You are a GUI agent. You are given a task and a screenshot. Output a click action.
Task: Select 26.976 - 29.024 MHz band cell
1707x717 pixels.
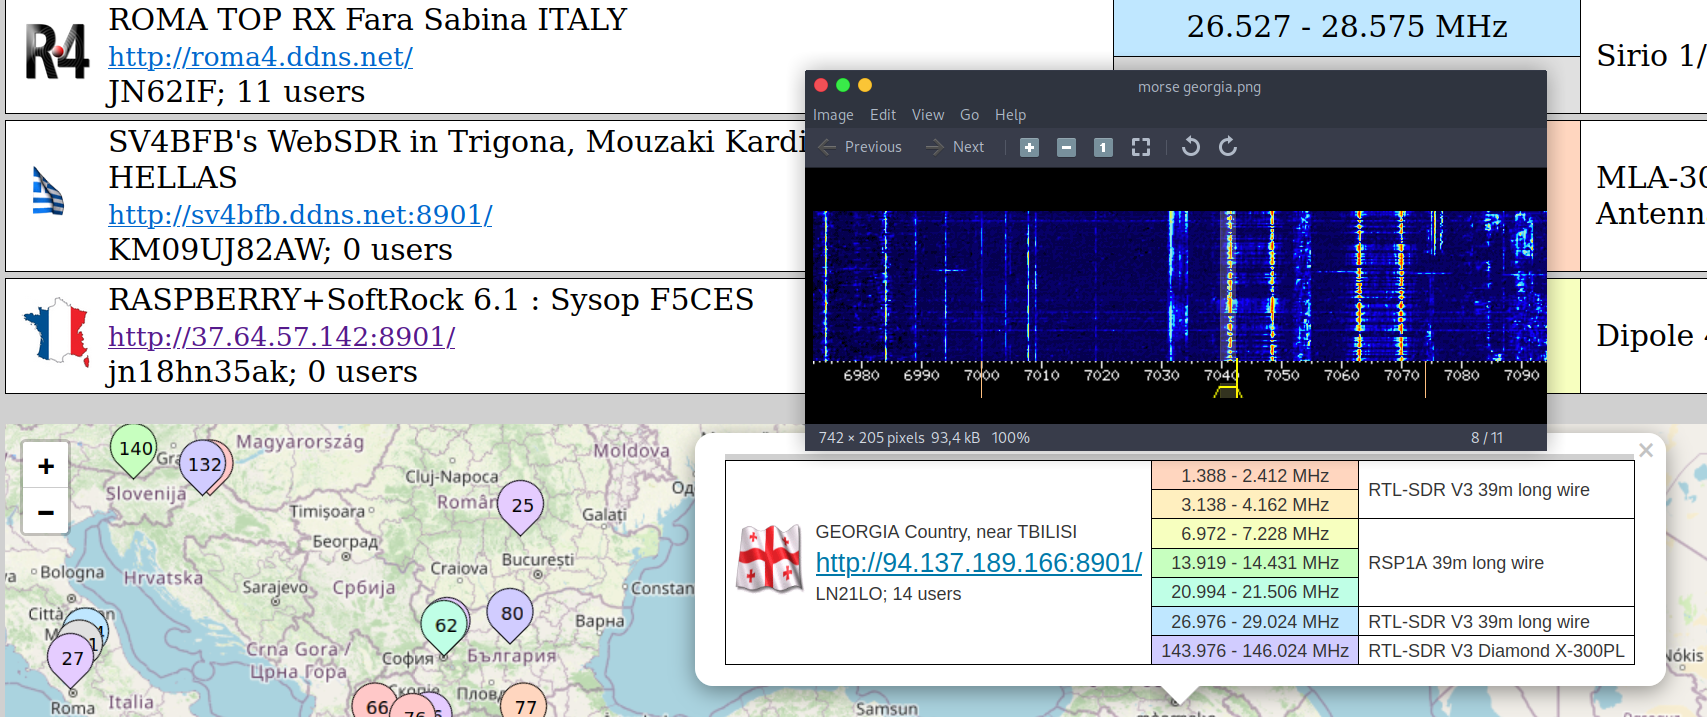tap(1255, 622)
